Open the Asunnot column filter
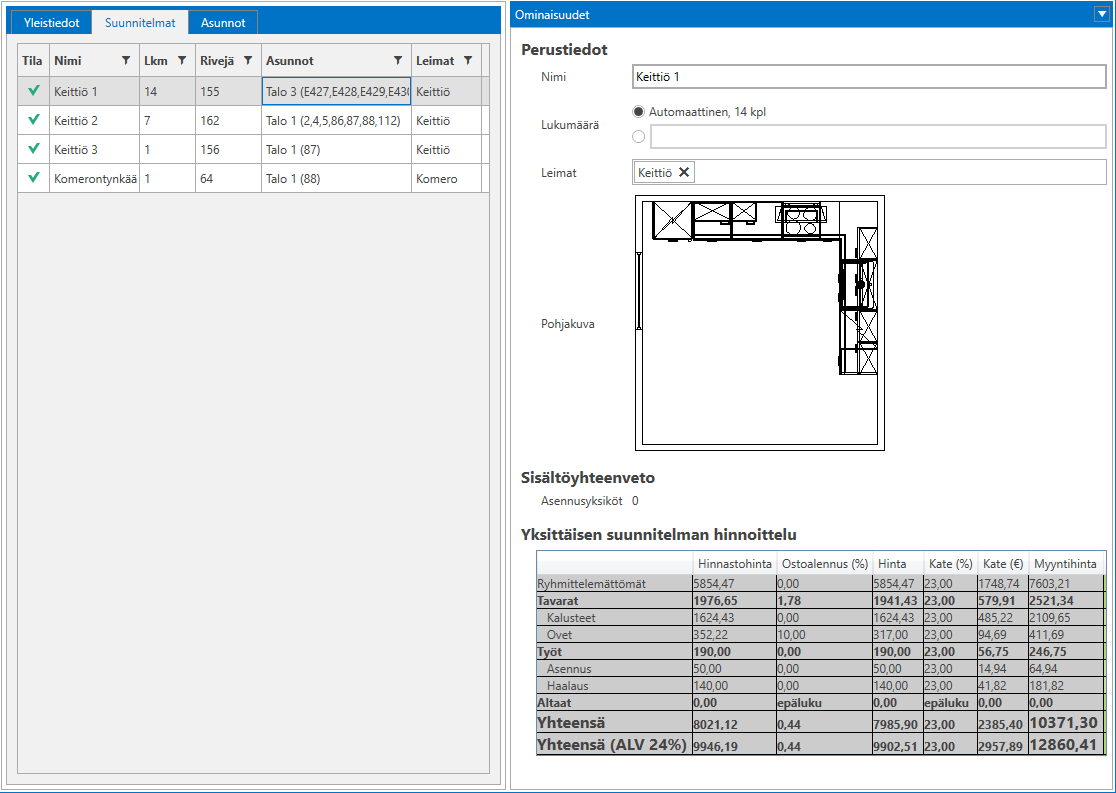The image size is (1116, 793). (399, 61)
